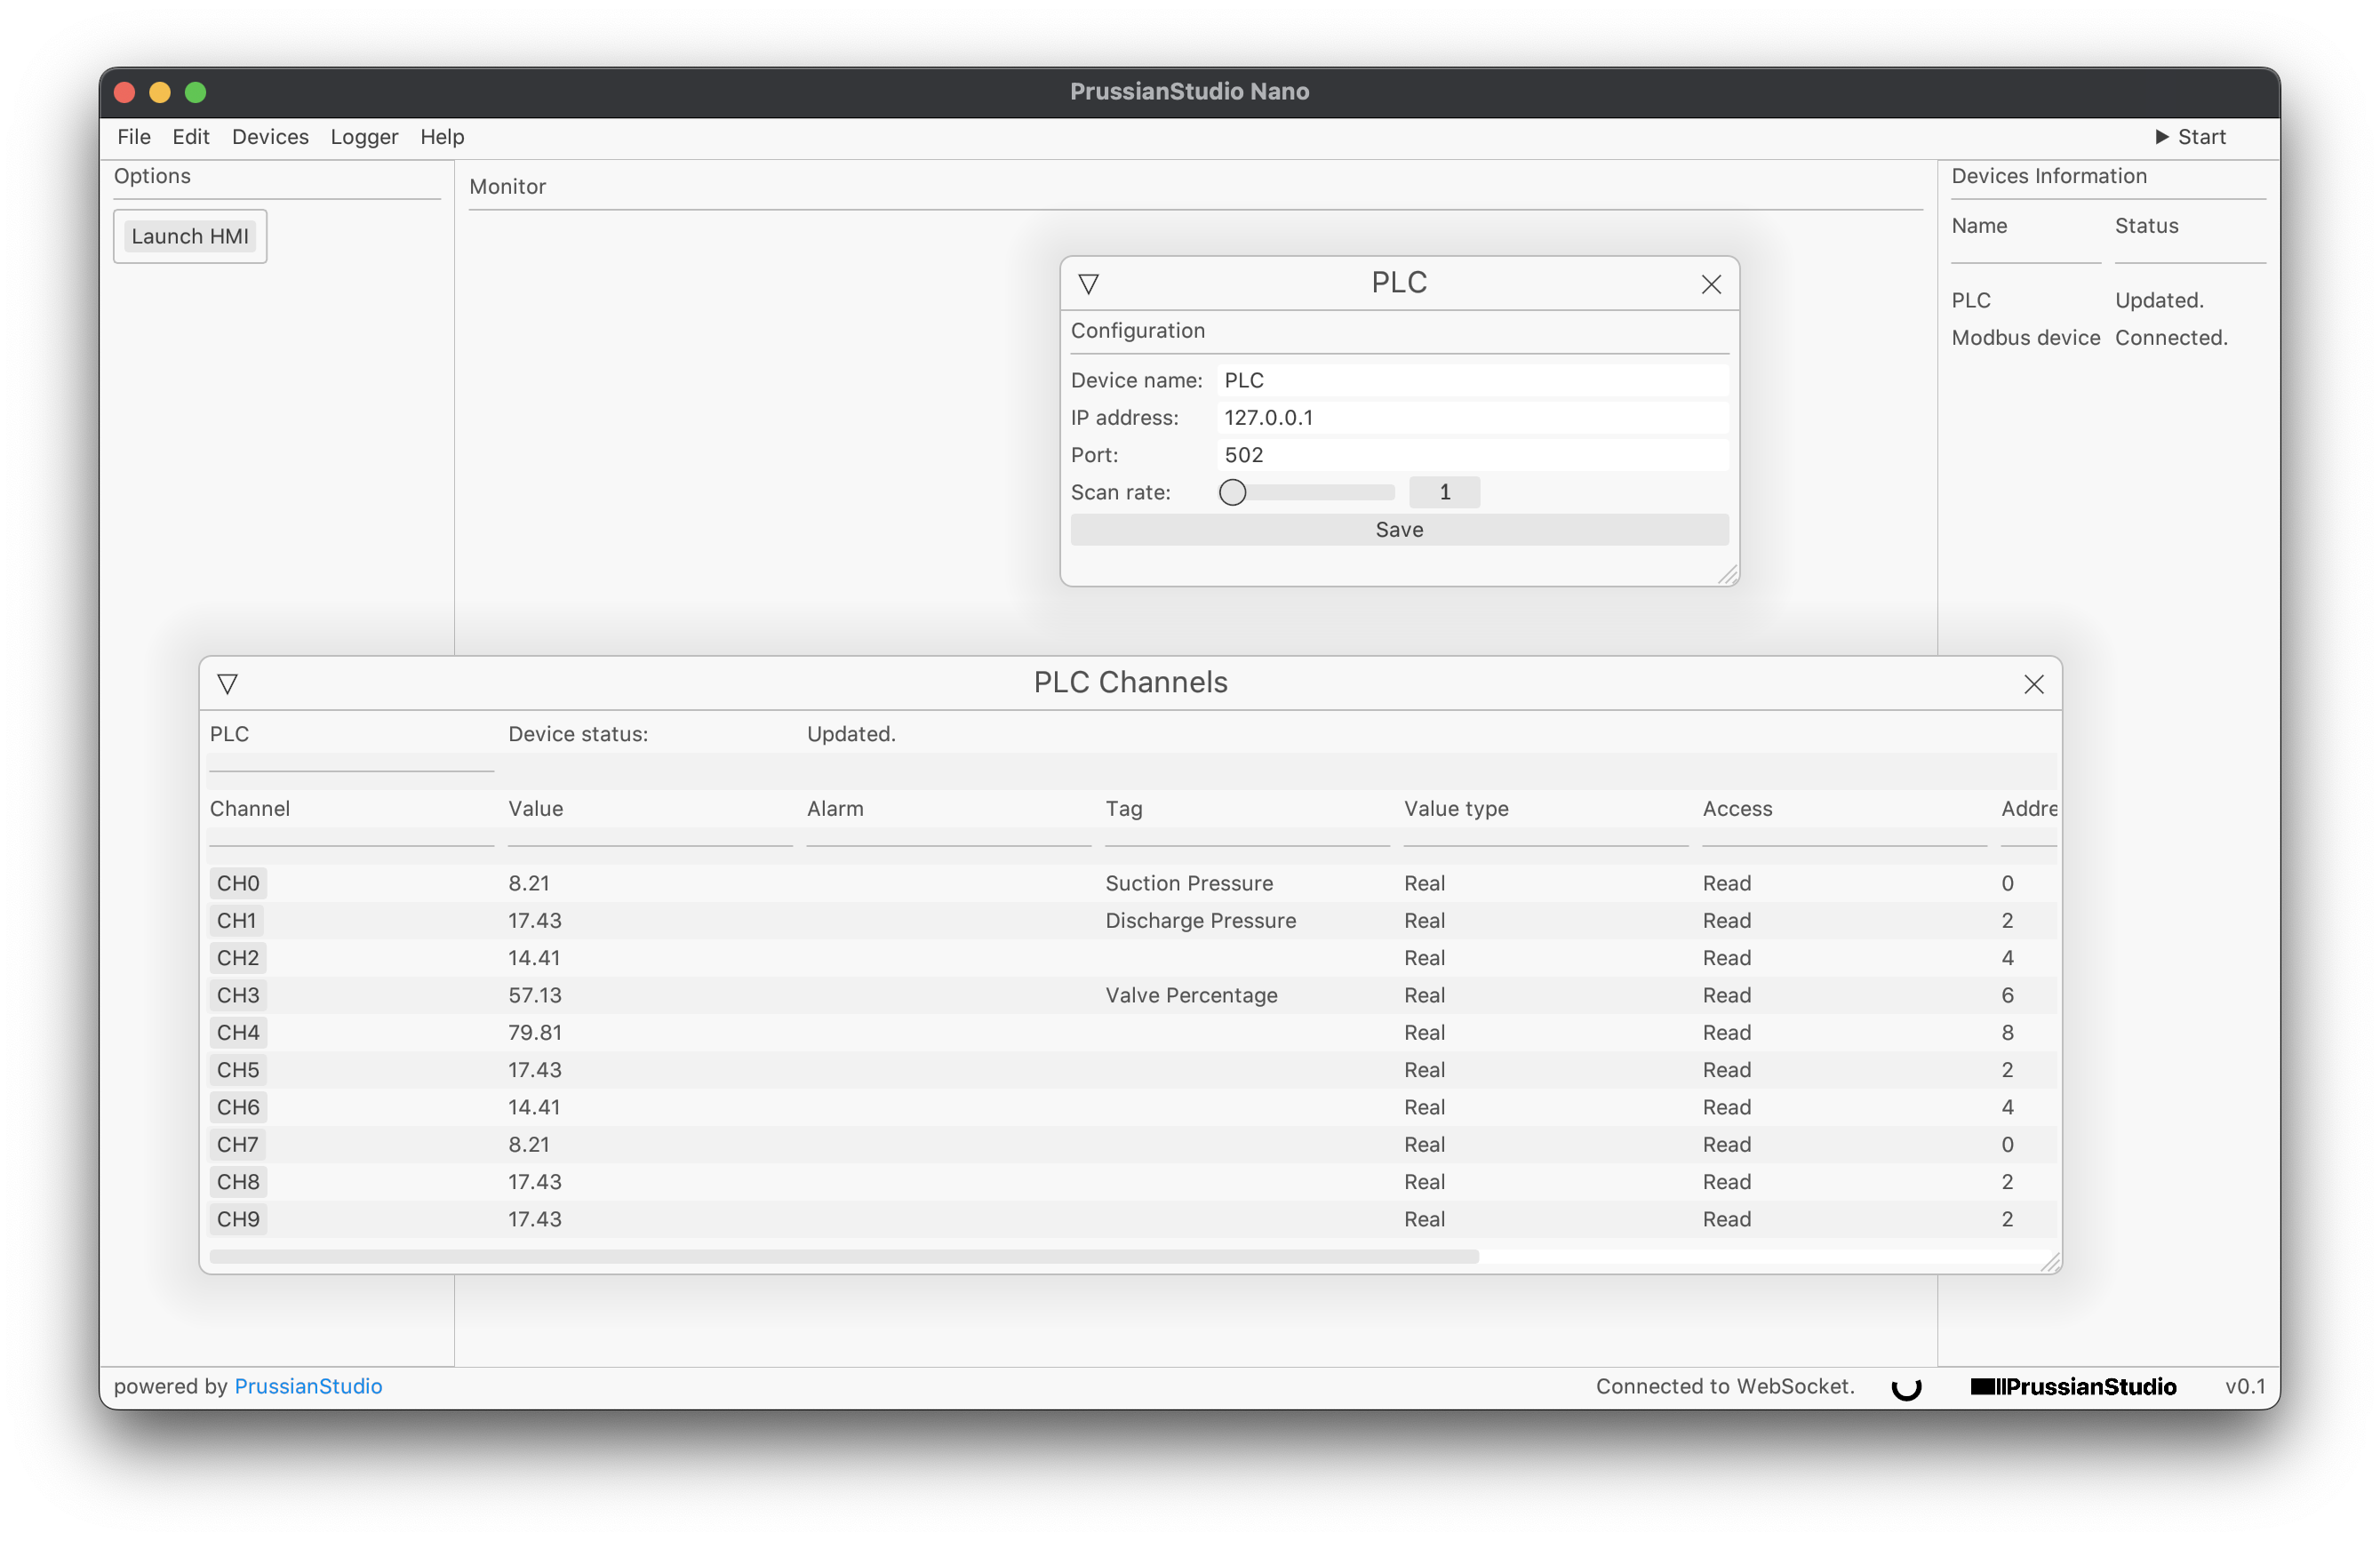This screenshot has width=2380, height=1541.
Task: Click the v0.1 version label
Action: click(2244, 1386)
